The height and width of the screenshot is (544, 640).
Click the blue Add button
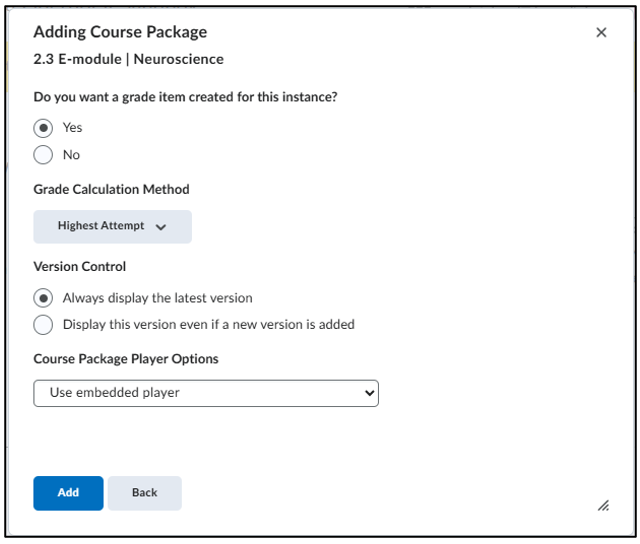point(68,493)
